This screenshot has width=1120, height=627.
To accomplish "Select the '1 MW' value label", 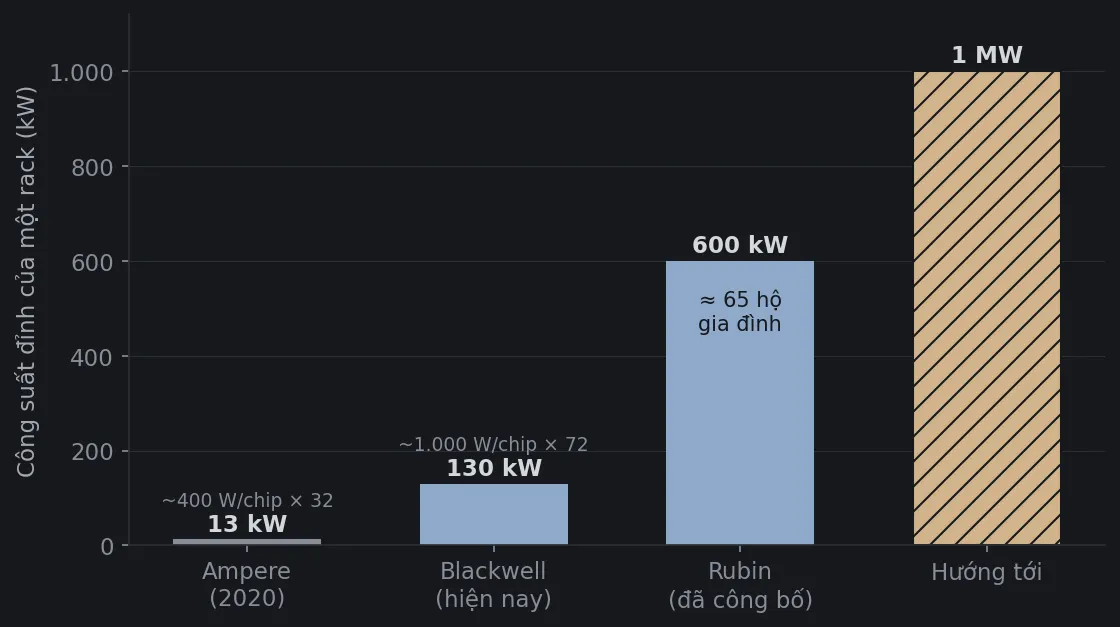I will (987, 55).
